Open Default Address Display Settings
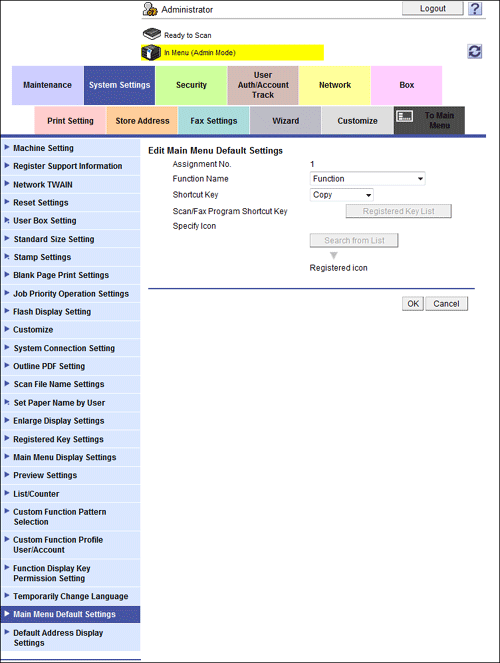Image resolution: width=500 pixels, height=663 pixels. pyautogui.click(x=71, y=638)
